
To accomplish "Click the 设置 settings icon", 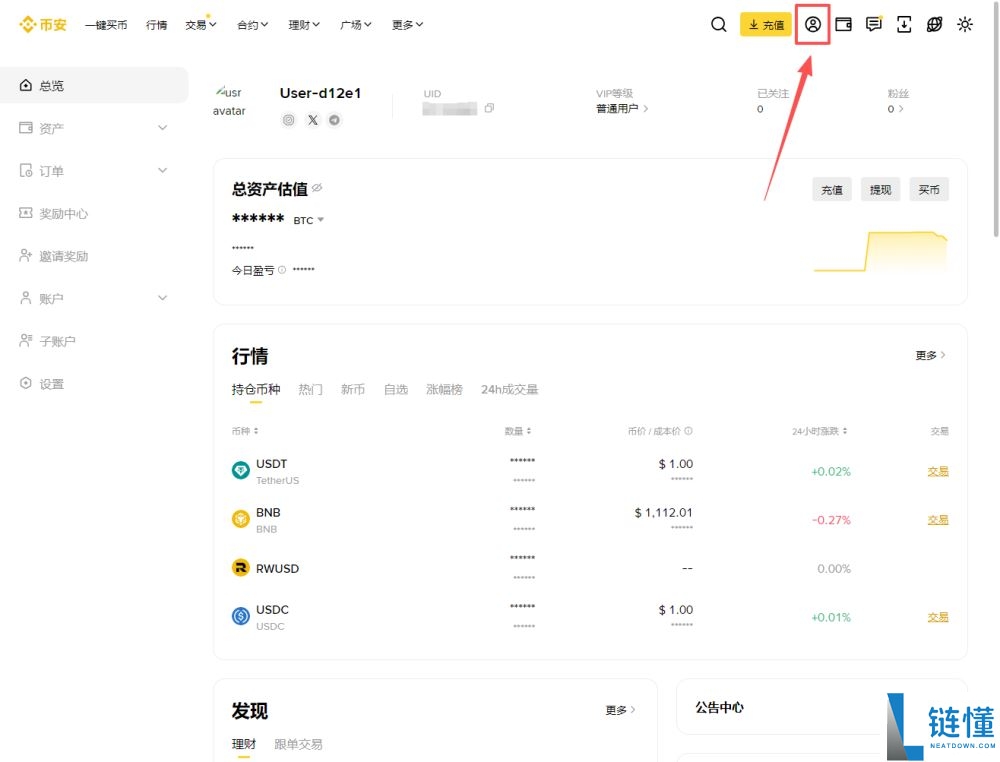I will tap(26, 383).
